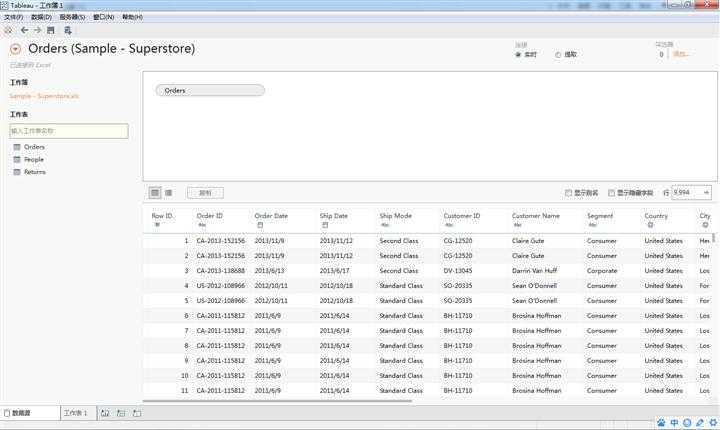Click Ship Mode Abc type icon

385,225
